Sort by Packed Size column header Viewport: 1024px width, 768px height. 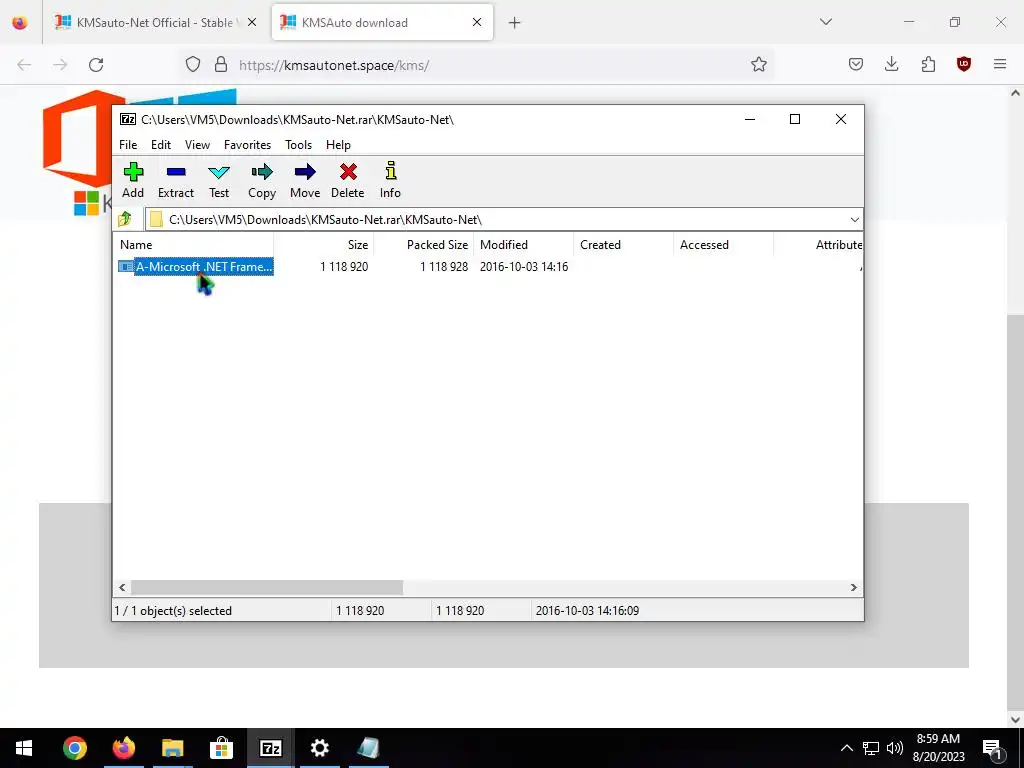coord(424,245)
